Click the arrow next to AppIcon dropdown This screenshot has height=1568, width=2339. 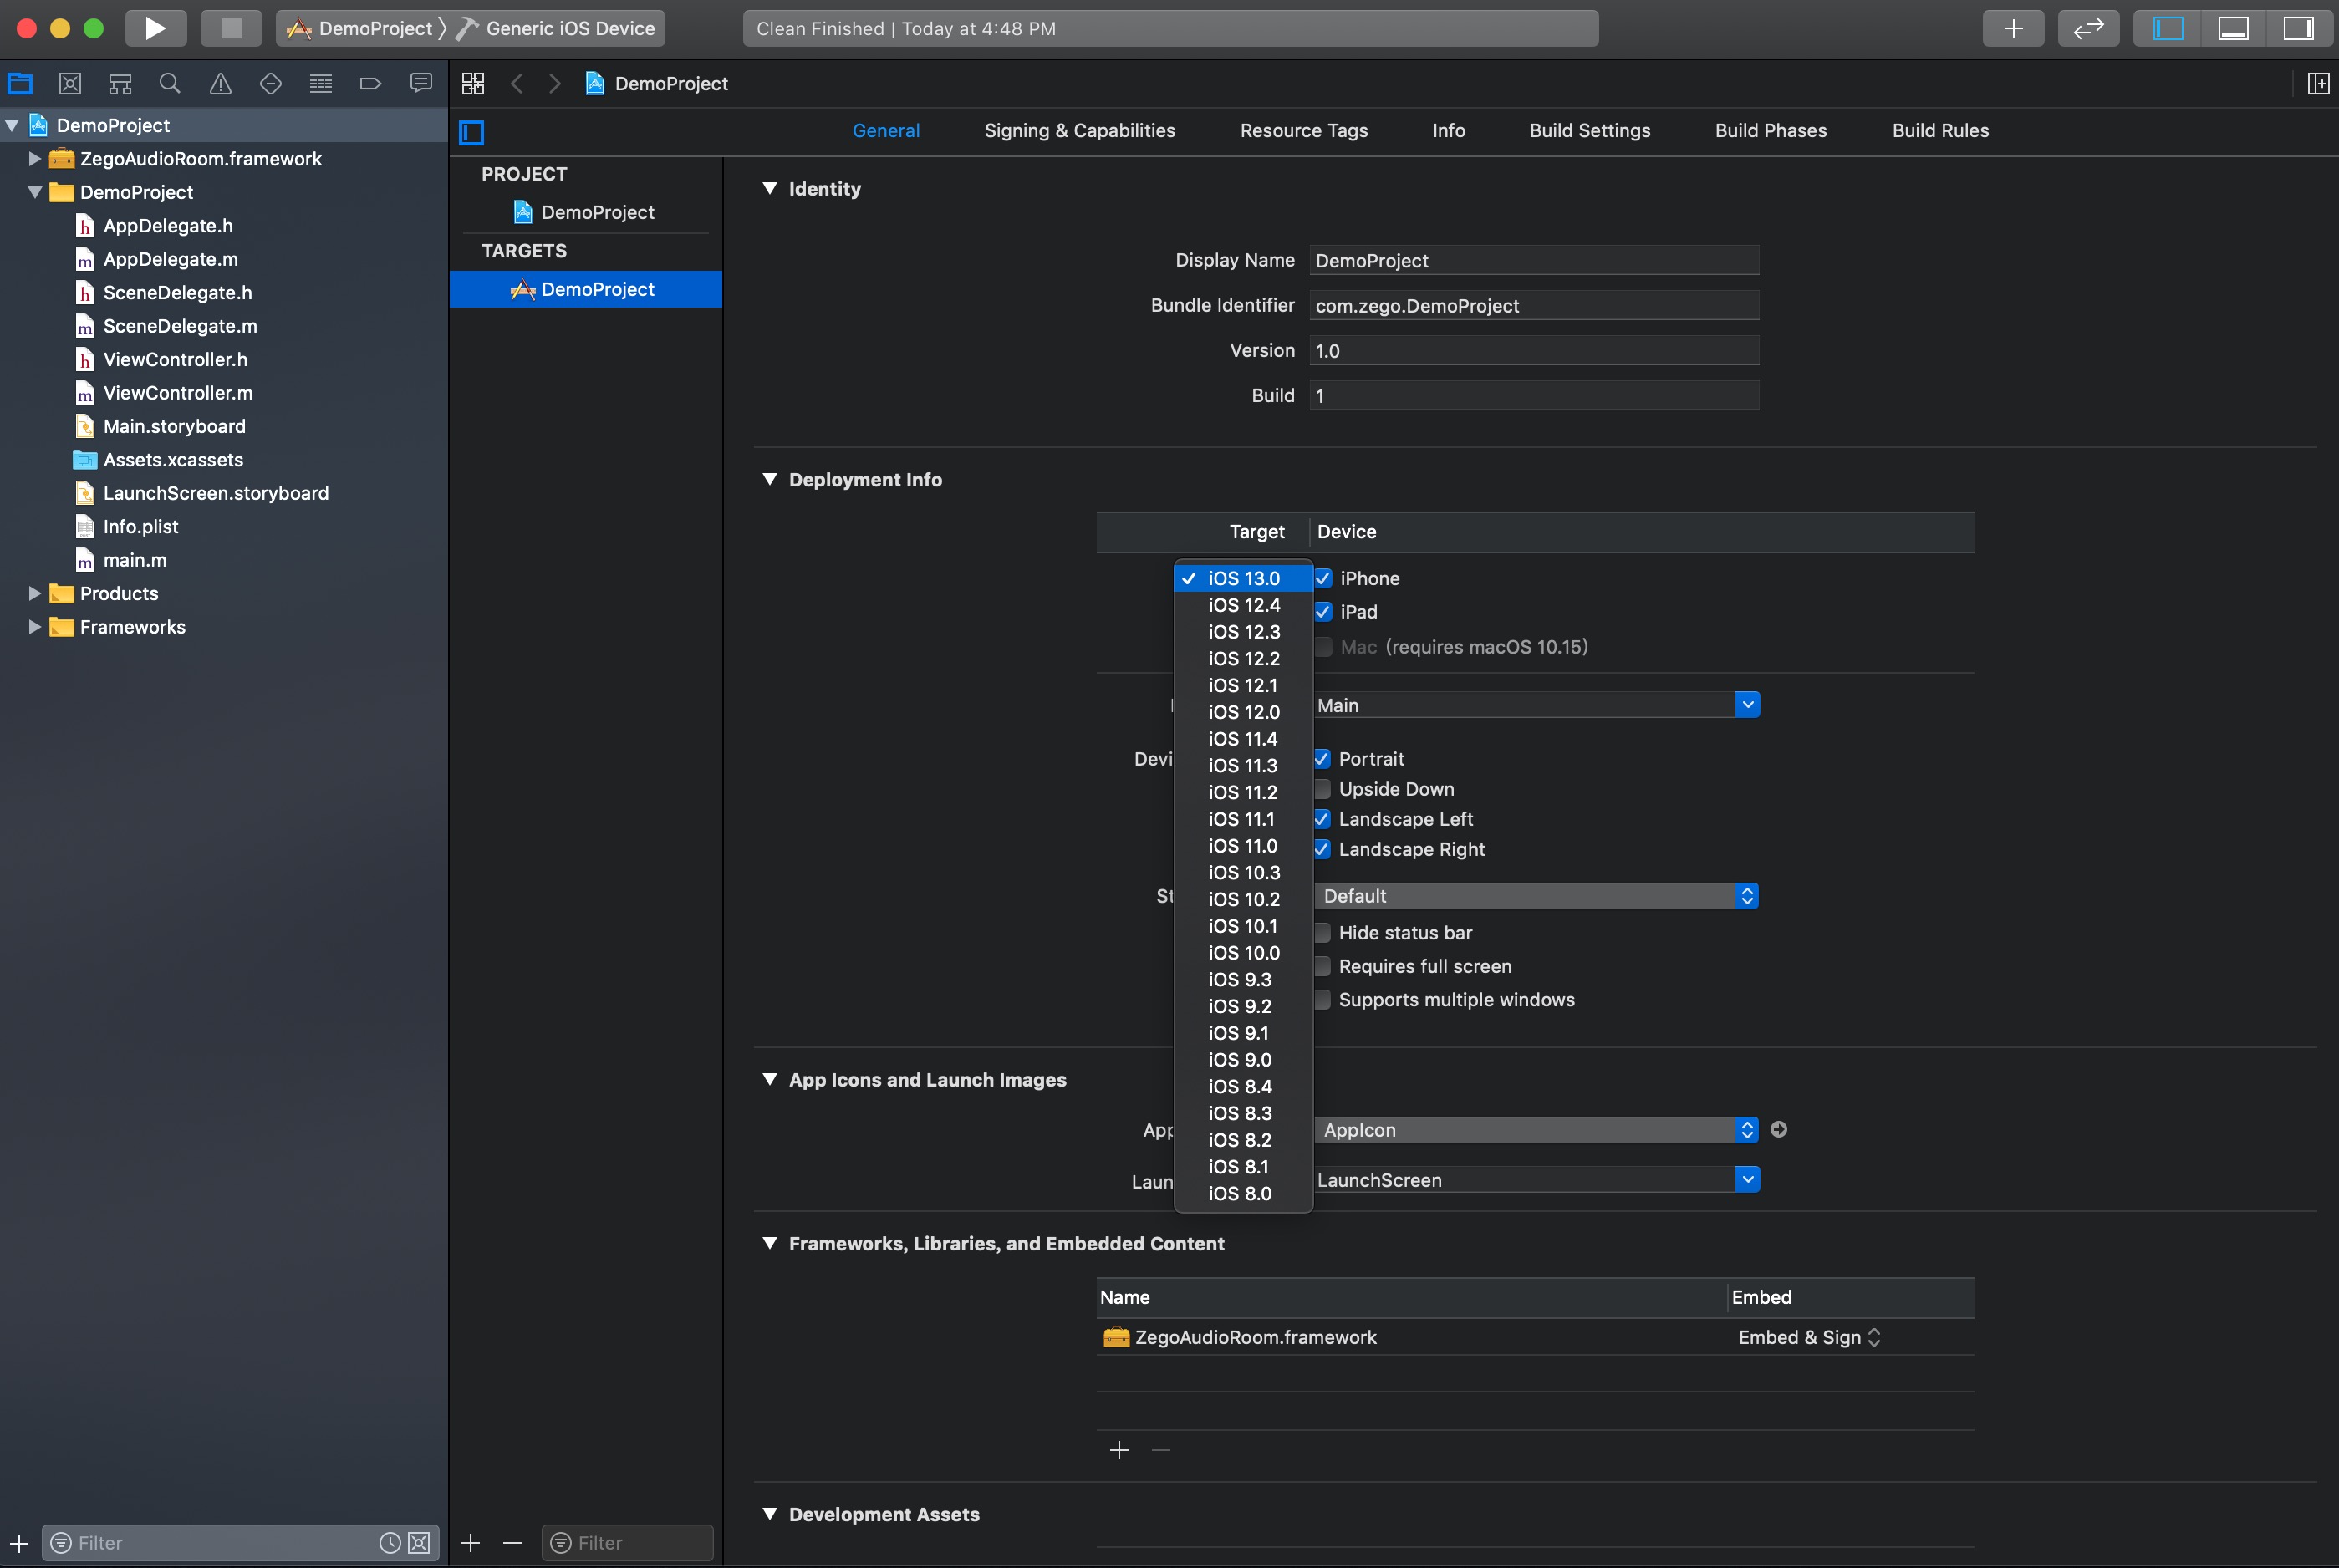point(1778,1129)
